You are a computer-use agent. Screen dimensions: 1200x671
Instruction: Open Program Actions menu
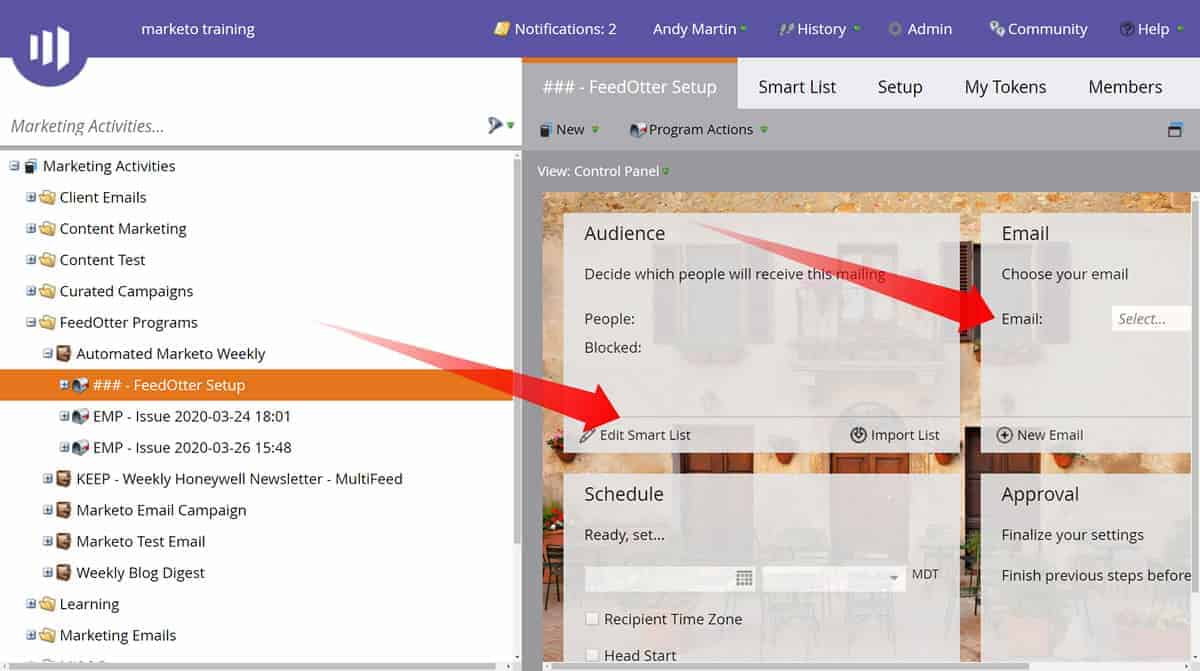pos(699,130)
